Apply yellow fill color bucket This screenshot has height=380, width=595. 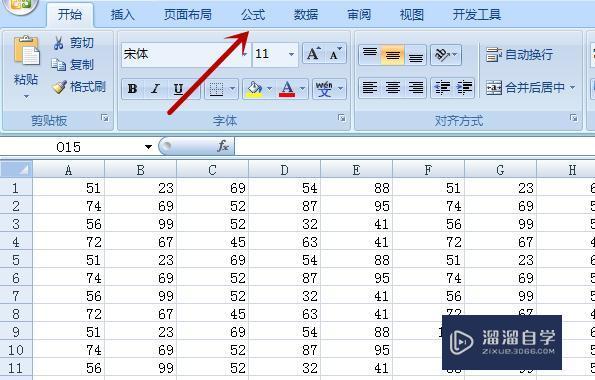click(254, 89)
